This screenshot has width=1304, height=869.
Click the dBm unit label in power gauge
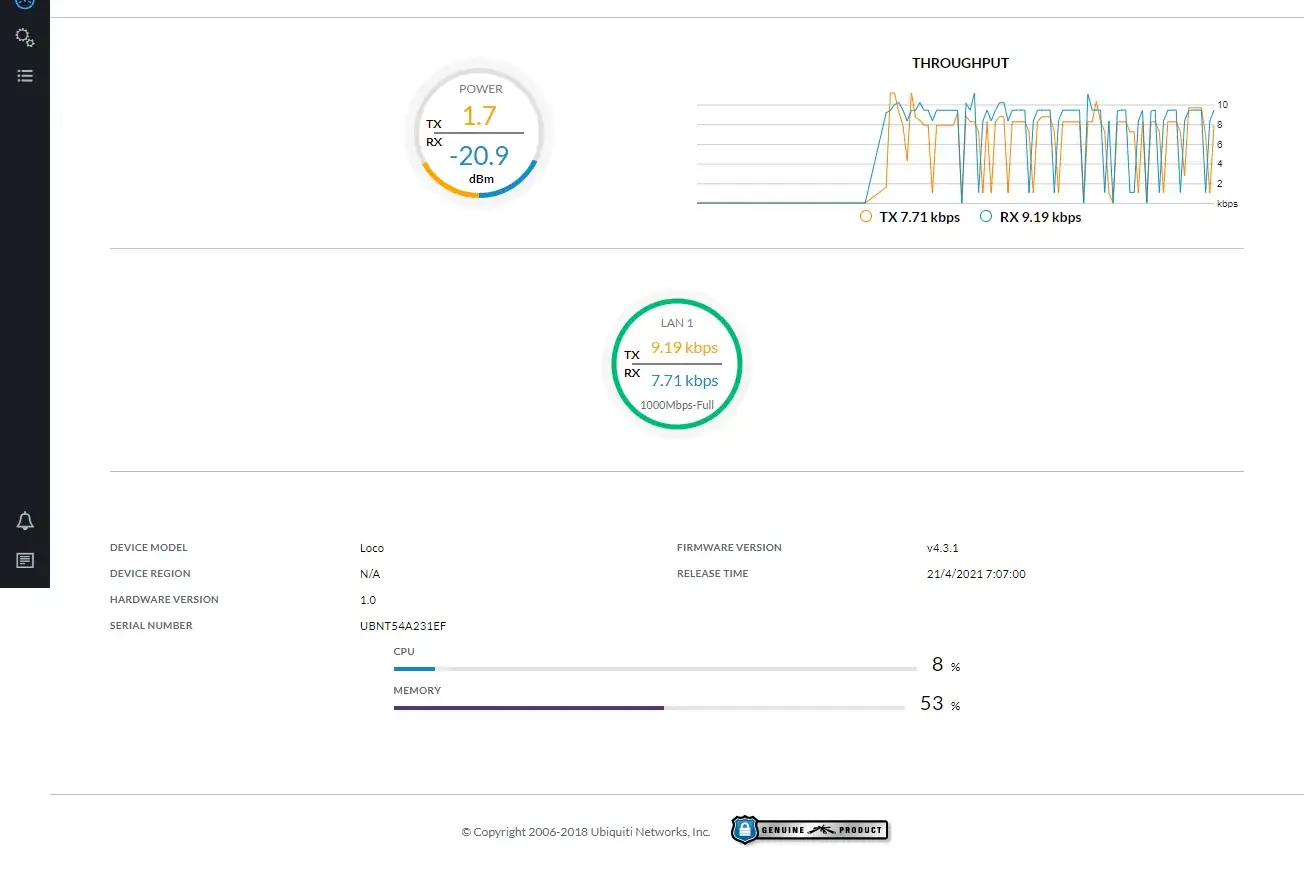pos(482,179)
